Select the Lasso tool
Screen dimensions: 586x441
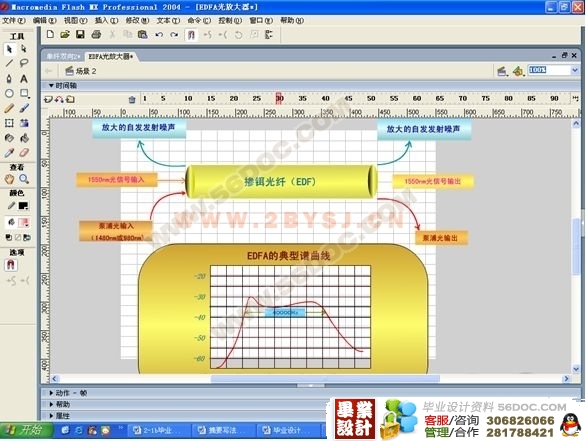(24, 63)
